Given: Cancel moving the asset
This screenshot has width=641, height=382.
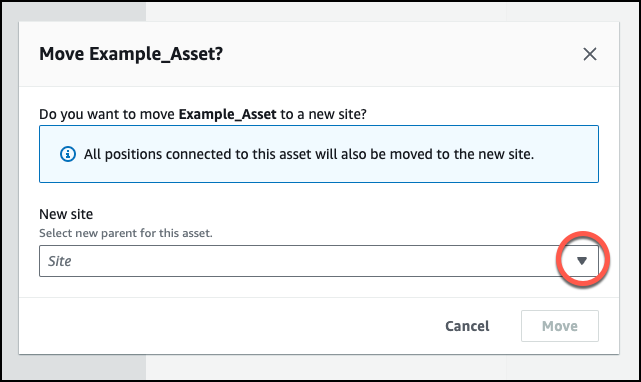Looking at the screenshot, I should (467, 326).
